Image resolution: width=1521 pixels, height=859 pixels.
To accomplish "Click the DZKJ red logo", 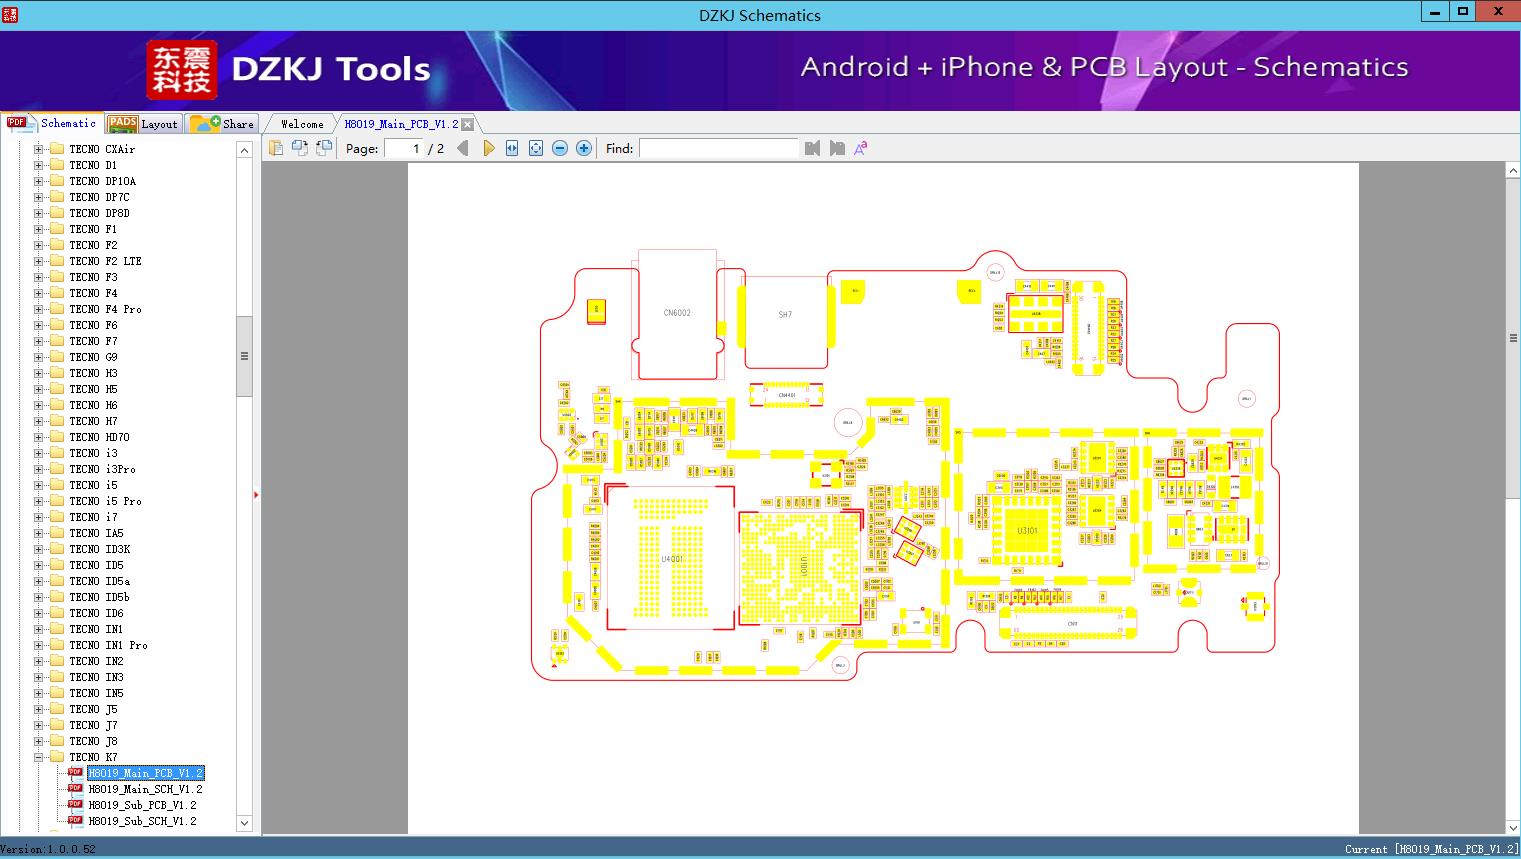I will (181, 70).
